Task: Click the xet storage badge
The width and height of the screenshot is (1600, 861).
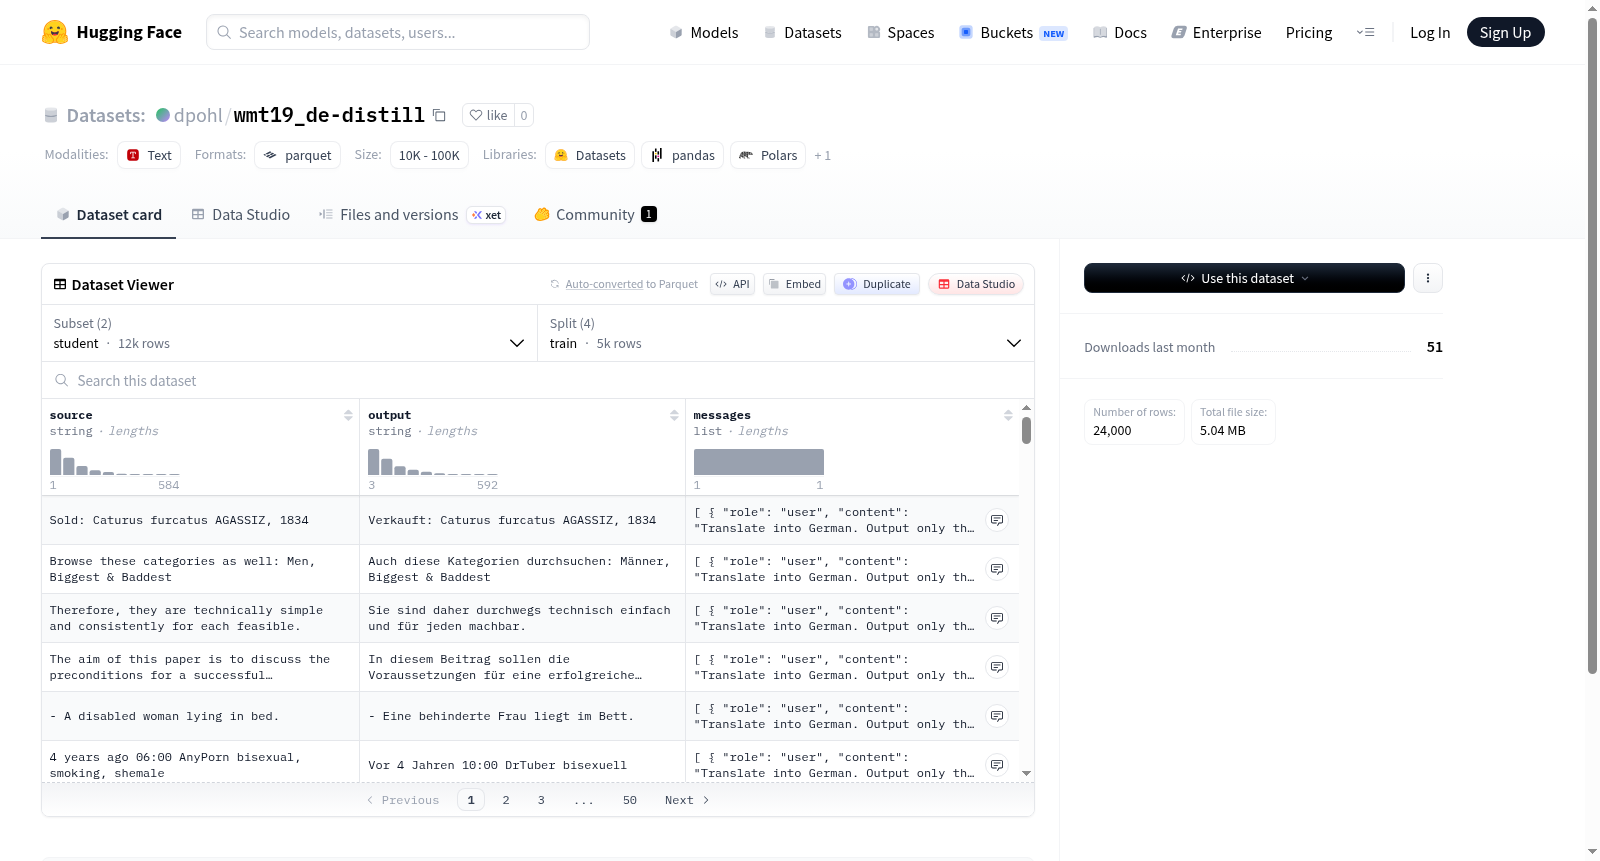Action: (487, 215)
